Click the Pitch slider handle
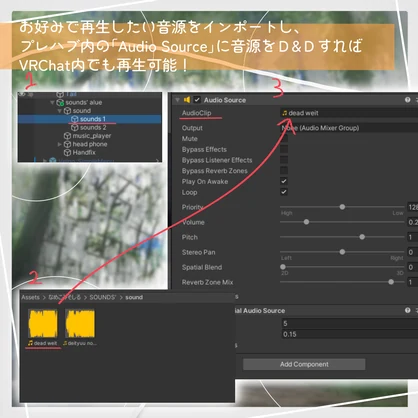The image size is (418, 418). [362, 237]
